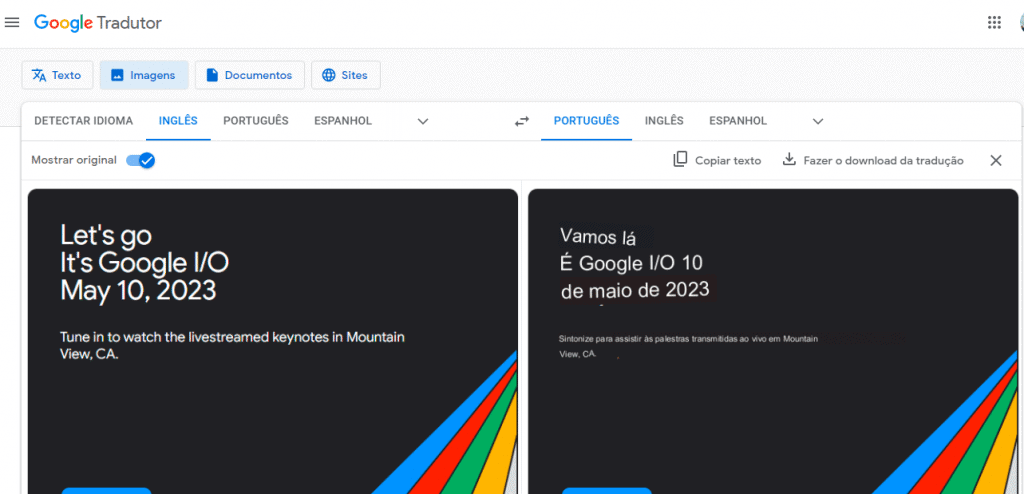Toggle the Mostrar original switch
1024x494 pixels.
pos(140,160)
